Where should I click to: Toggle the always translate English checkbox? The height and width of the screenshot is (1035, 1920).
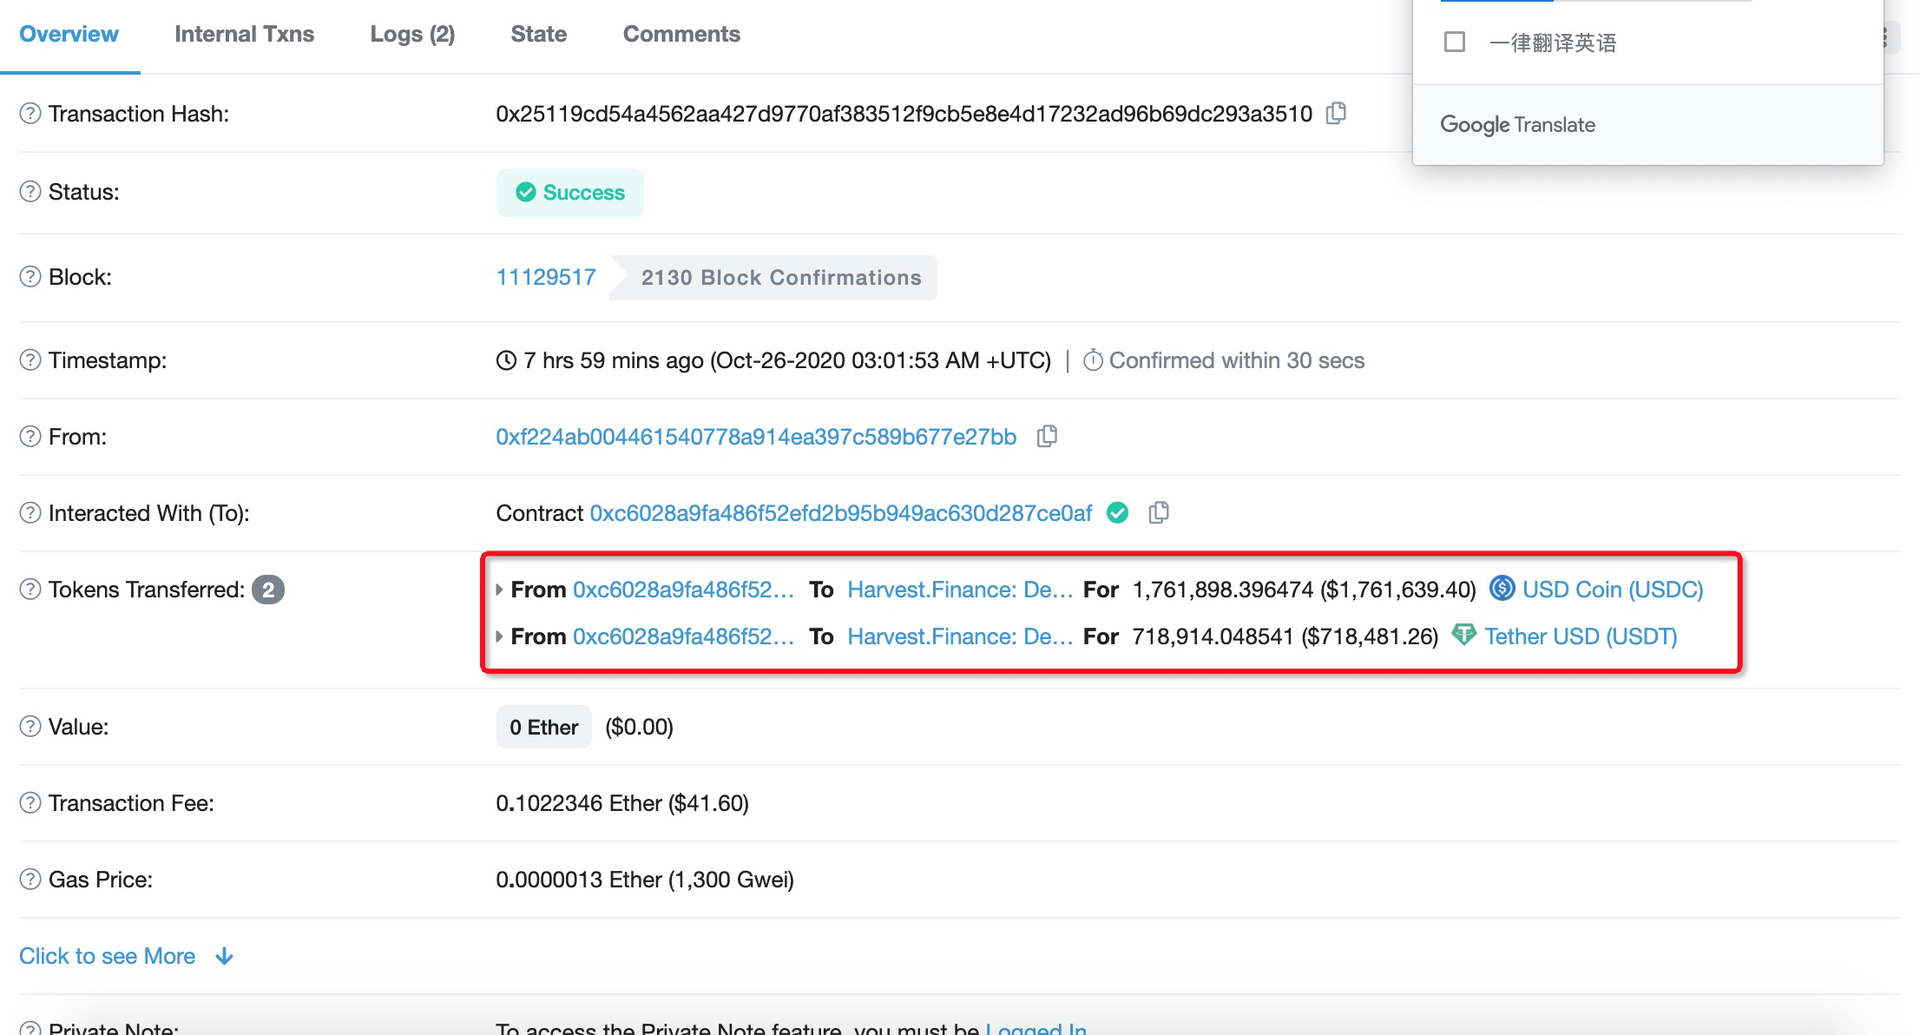(1455, 42)
